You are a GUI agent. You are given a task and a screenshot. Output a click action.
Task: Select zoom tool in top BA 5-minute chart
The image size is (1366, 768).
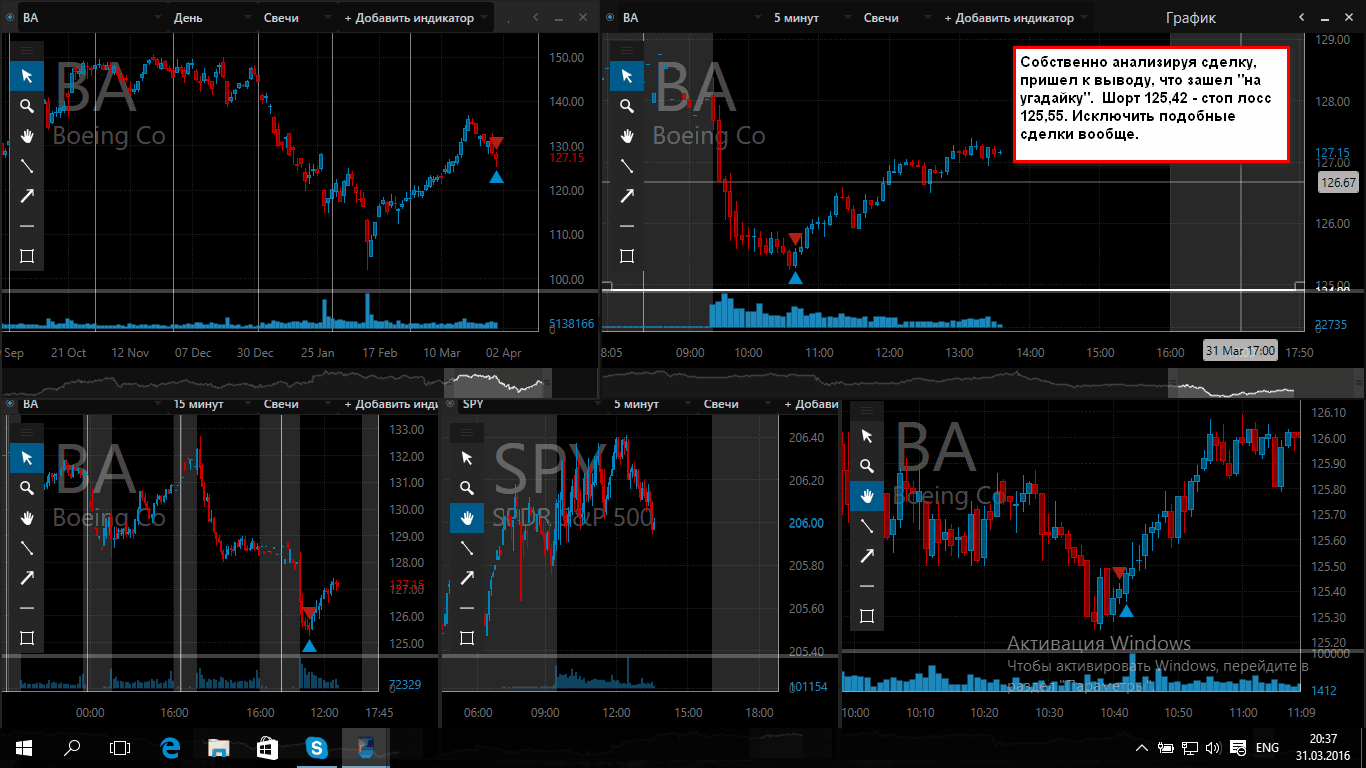coord(627,106)
